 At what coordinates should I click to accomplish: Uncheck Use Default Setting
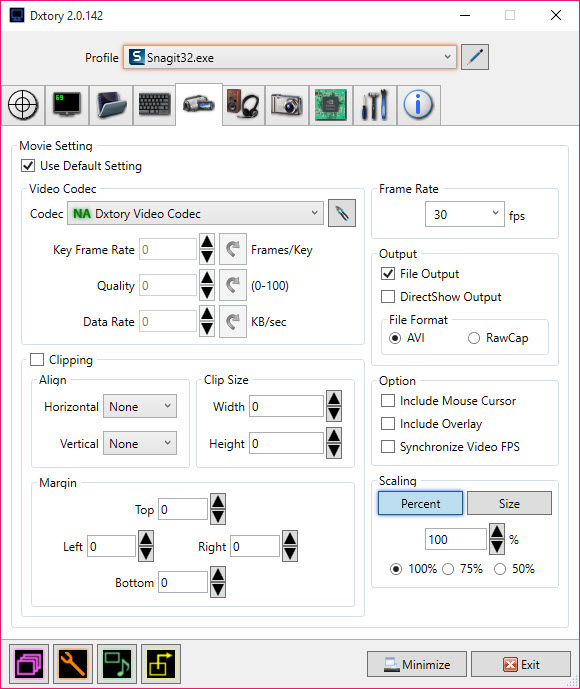[28, 166]
